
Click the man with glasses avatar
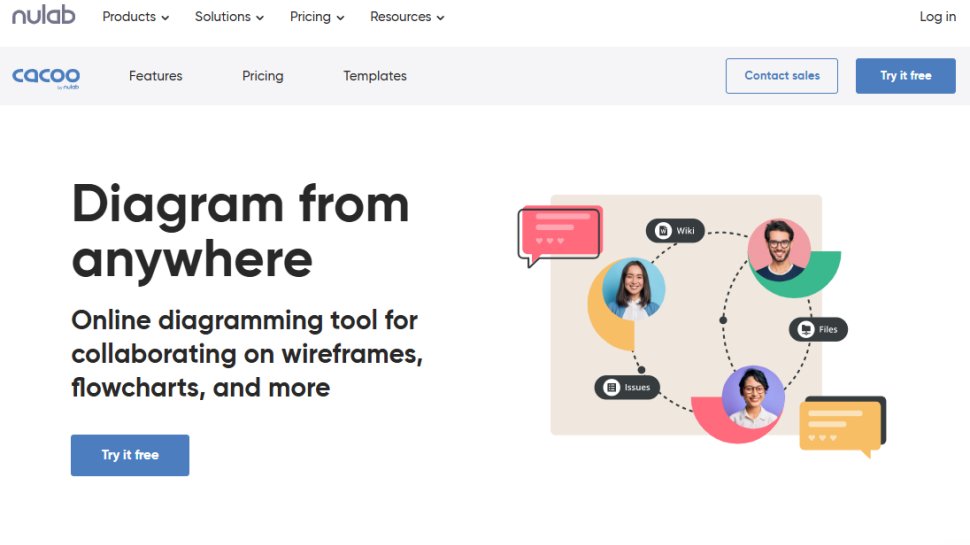(779, 250)
